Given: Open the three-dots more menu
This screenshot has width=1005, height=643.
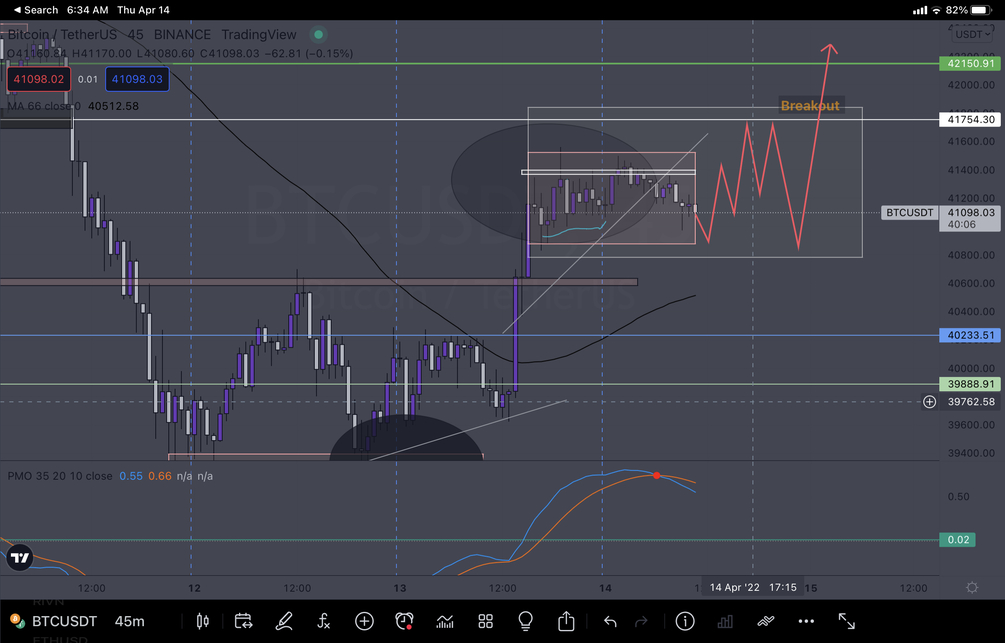Looking at the screenshot, I should (806, 621).
